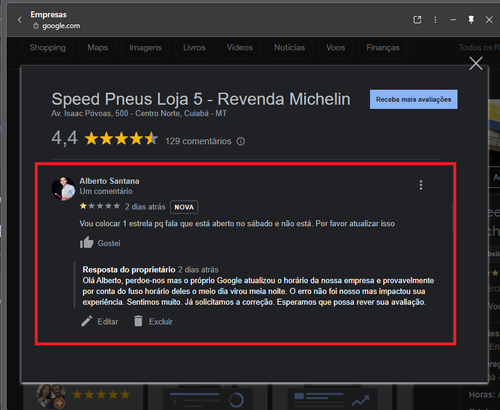The width and height of the screenshot is (500, 410).
Task: Click the Gostei label
Action: (x=109, y=243)
